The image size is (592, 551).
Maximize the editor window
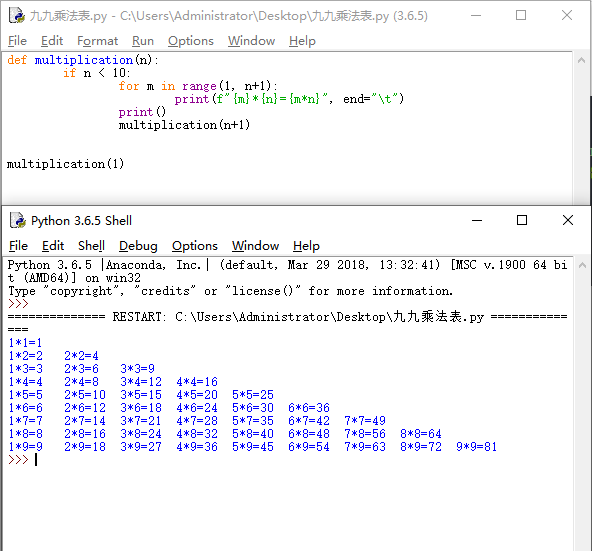521,15
